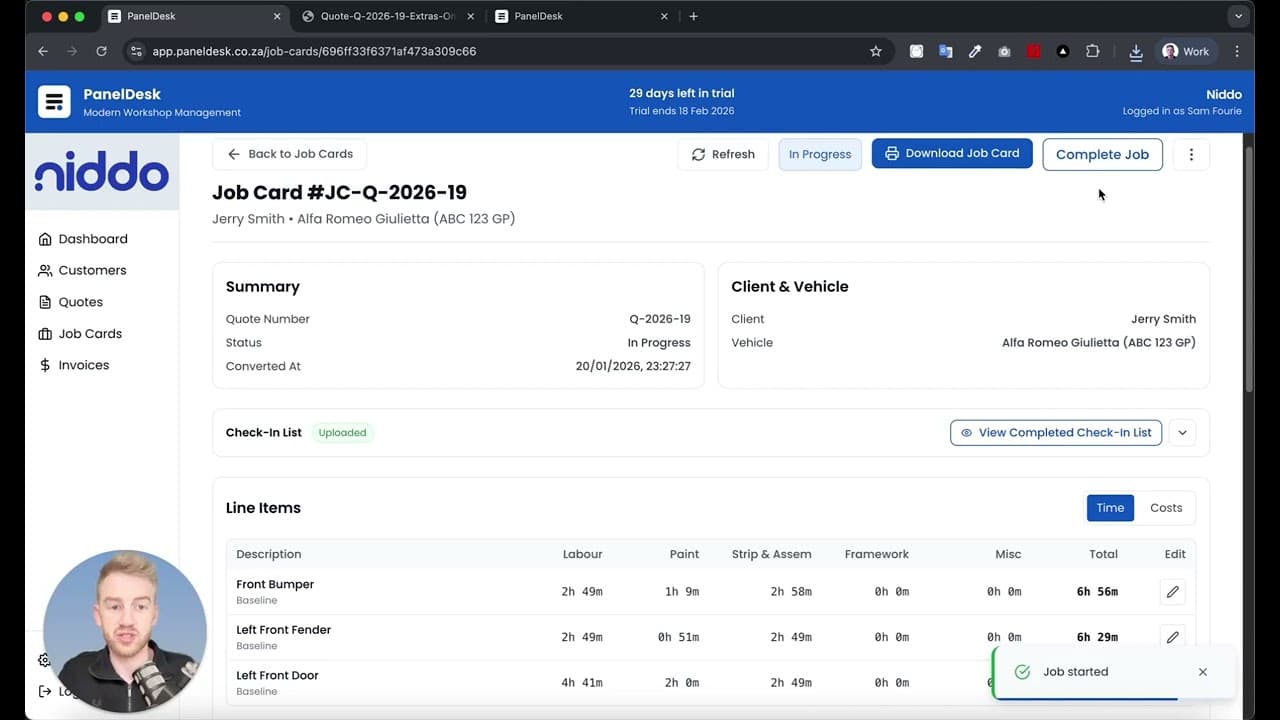The image size is (1280, 720).
Task: Open the Dashboard from the sidebar
Action: click(x=93, y=238)
